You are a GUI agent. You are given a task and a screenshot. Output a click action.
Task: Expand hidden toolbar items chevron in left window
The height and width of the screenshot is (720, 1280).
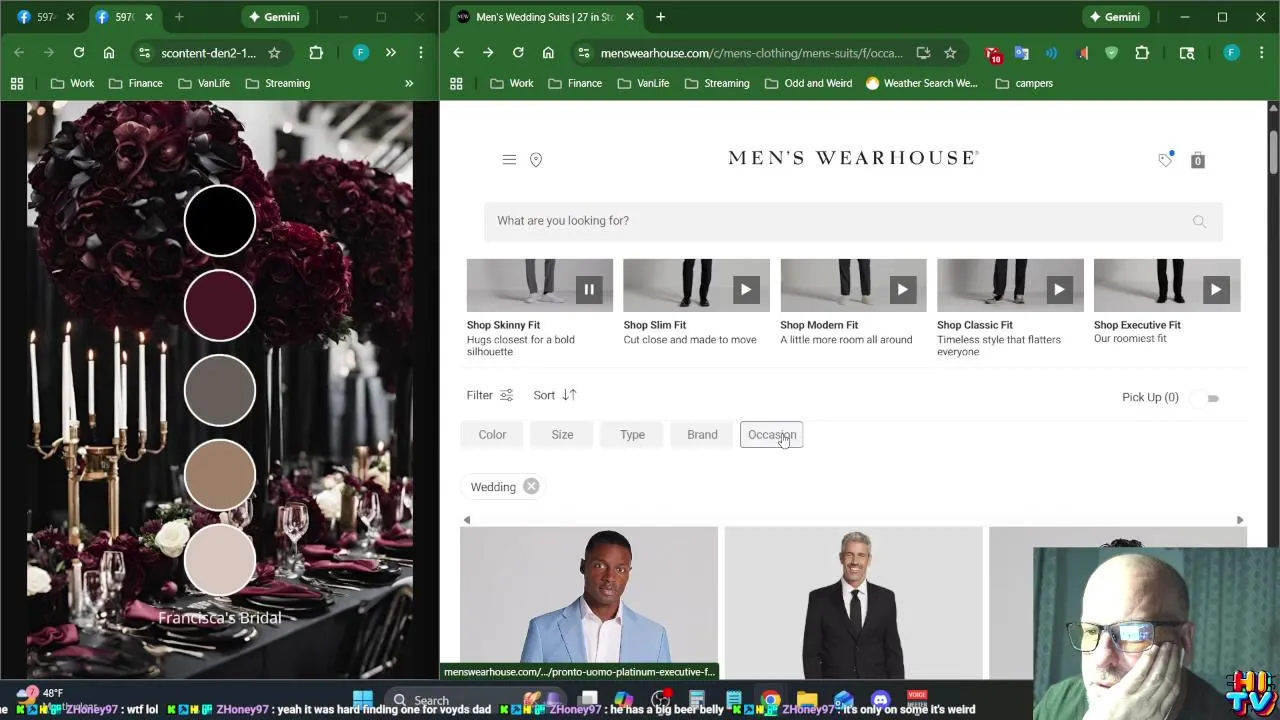pos(391,53)
